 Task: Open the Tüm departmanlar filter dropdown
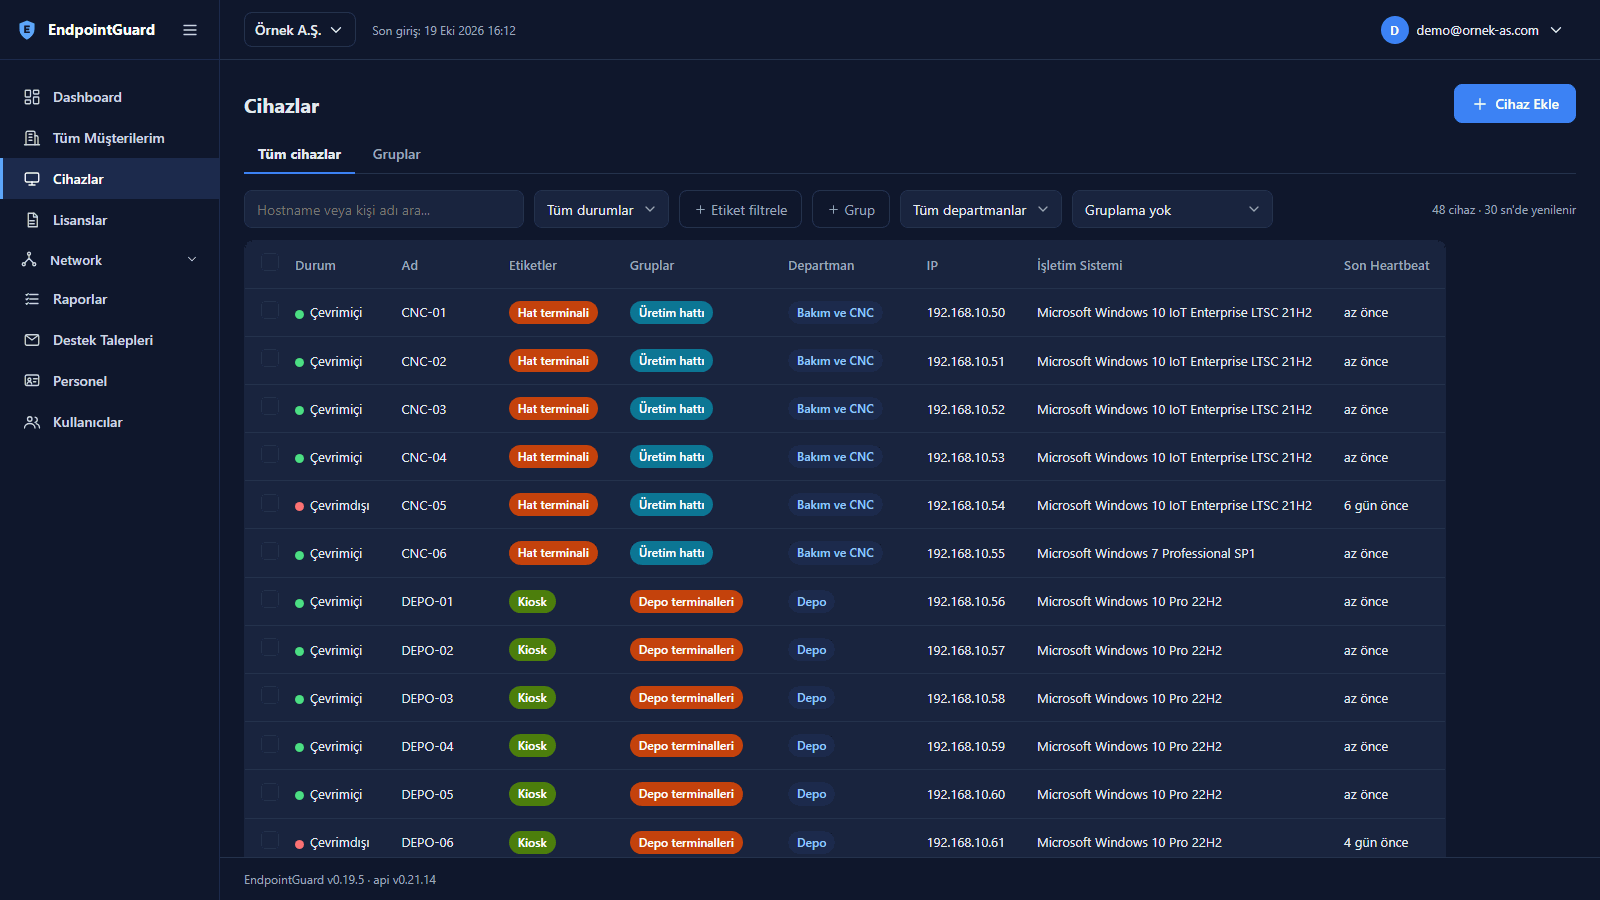(980, 209)
